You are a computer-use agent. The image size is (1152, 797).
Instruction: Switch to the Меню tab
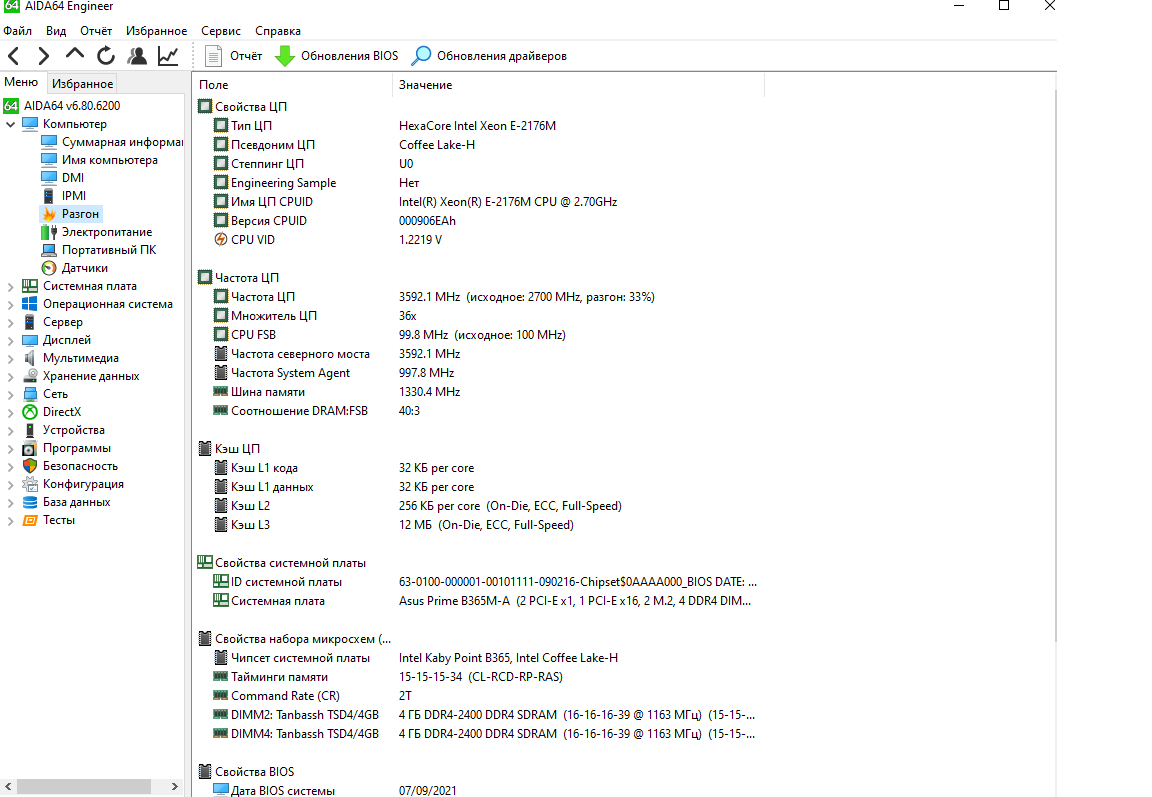(21, 82)
